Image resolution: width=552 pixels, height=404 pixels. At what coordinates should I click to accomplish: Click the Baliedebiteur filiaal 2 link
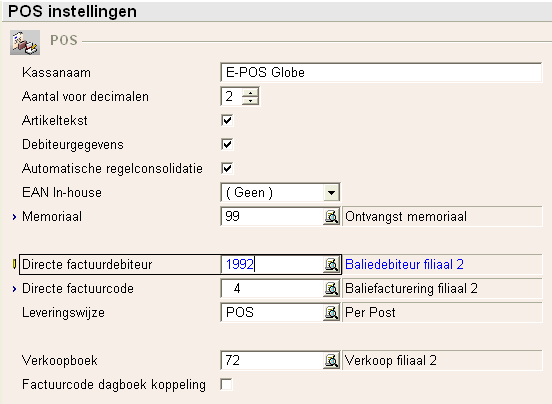point(404,264)
